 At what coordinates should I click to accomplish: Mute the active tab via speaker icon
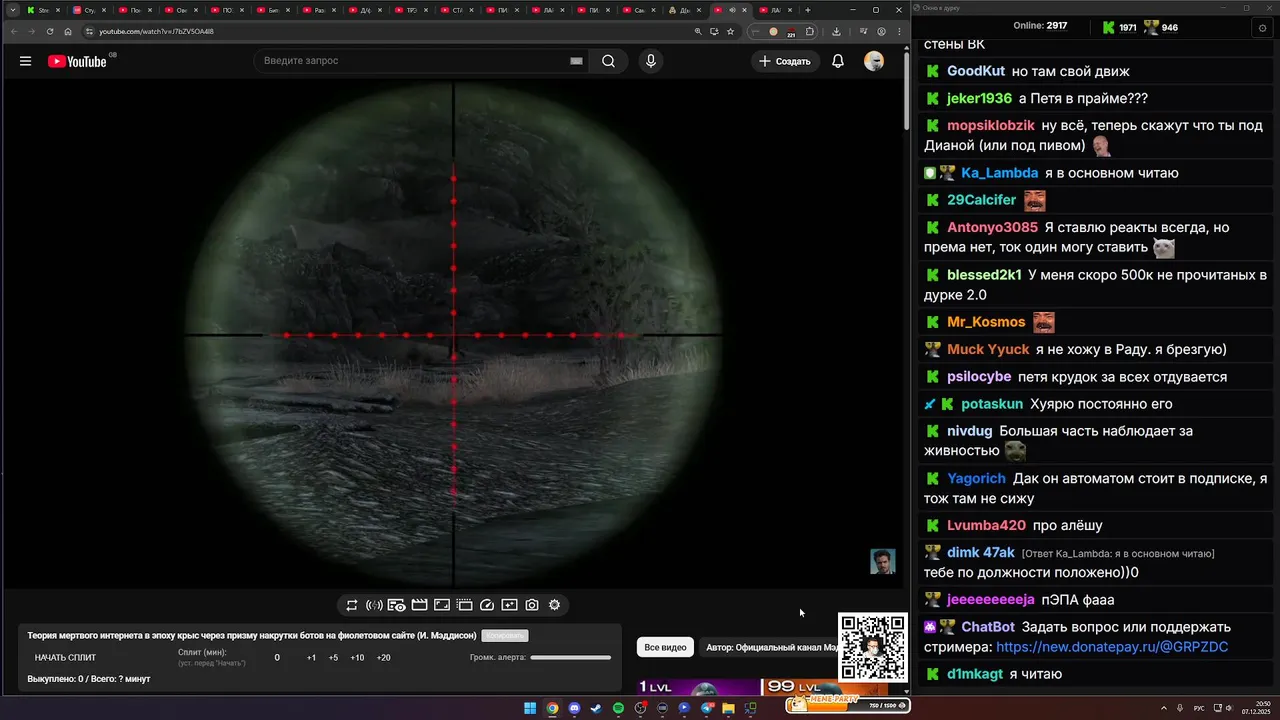(x=733, y=10)
